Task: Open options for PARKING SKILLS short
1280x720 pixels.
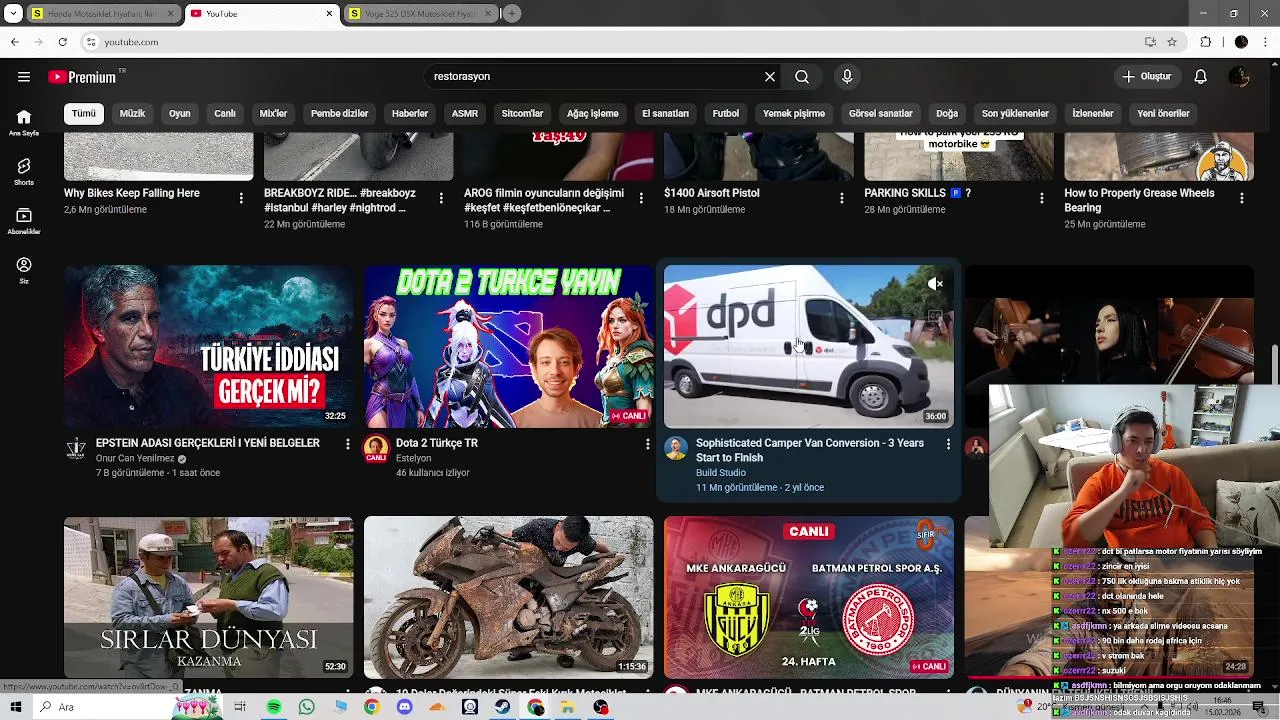Action: pyautogui.click(x=1041, y=198)
